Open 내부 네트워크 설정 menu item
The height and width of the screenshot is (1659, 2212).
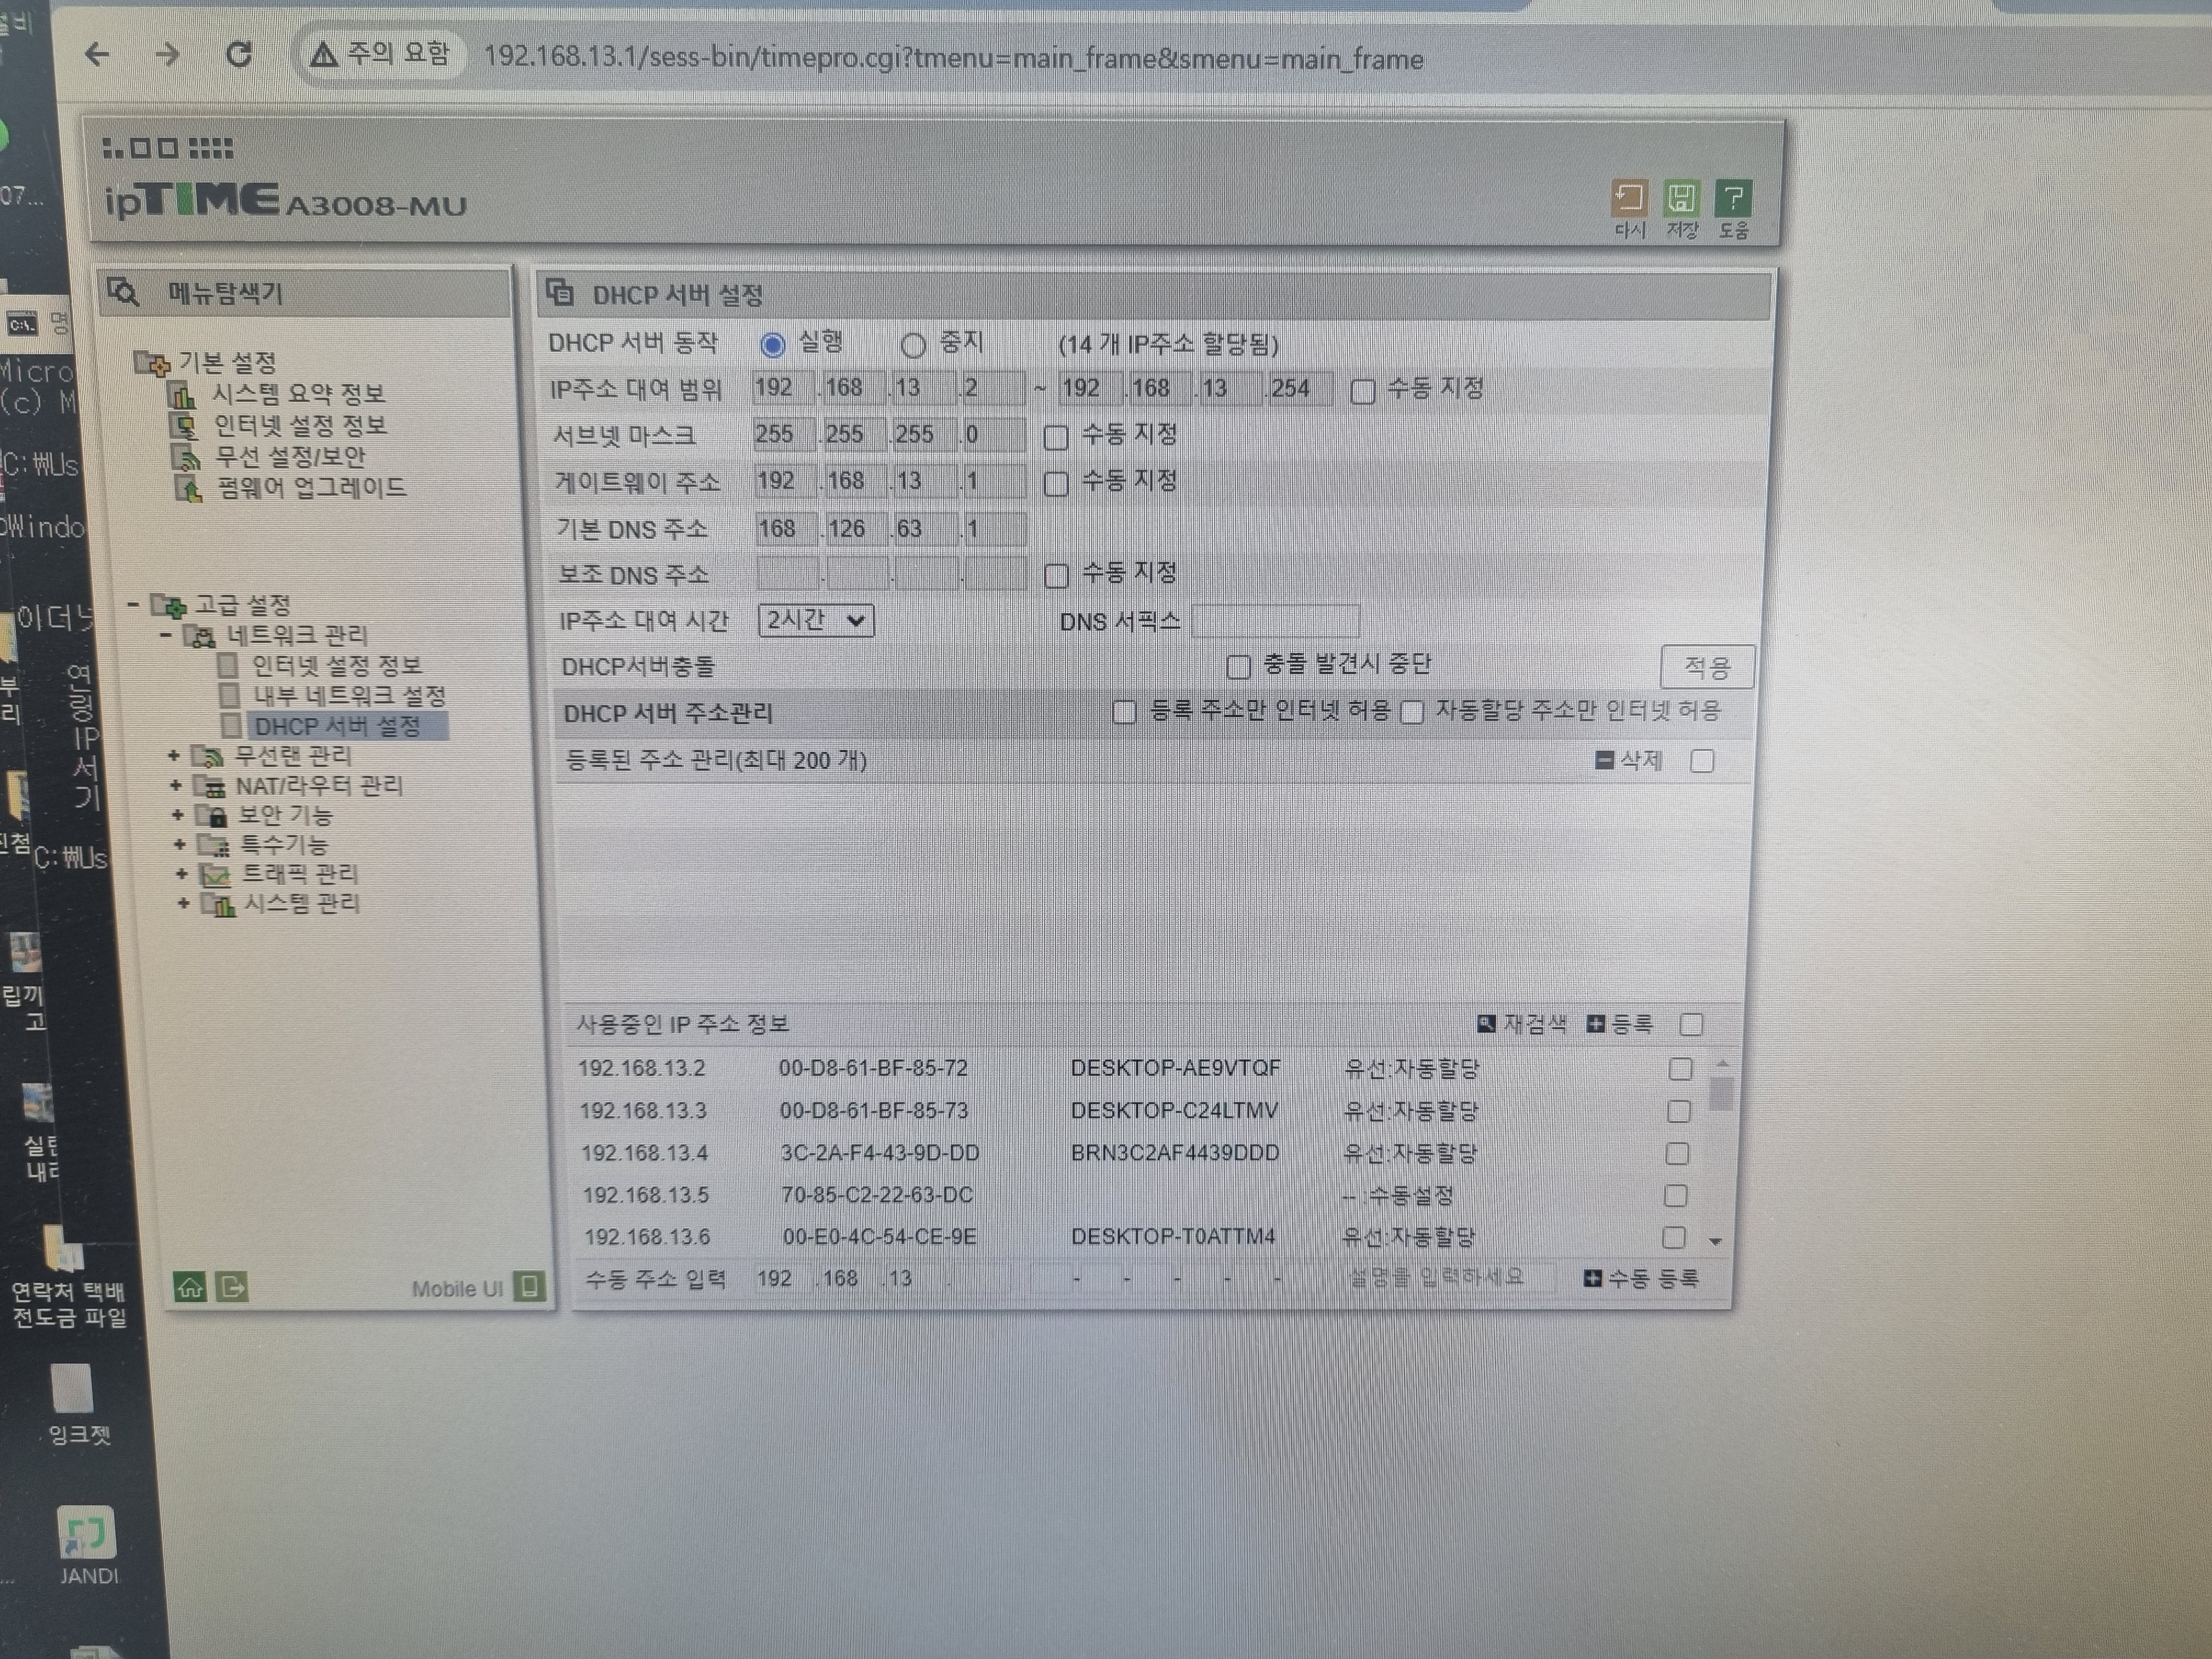(x=349, y=695)
